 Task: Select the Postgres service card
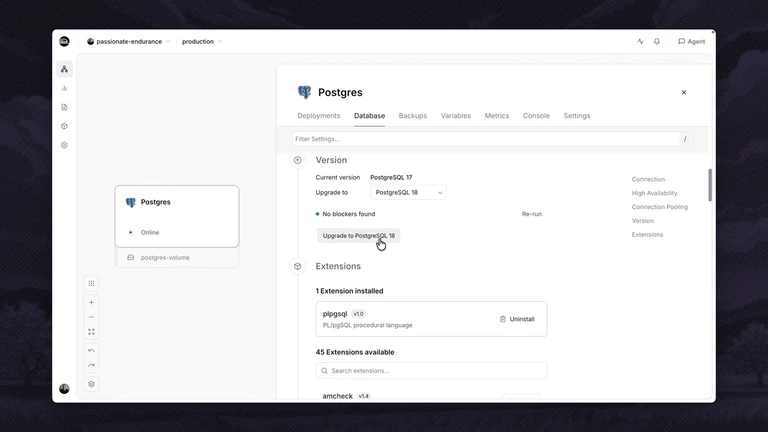pyautogui.click(x=177, y=216)
